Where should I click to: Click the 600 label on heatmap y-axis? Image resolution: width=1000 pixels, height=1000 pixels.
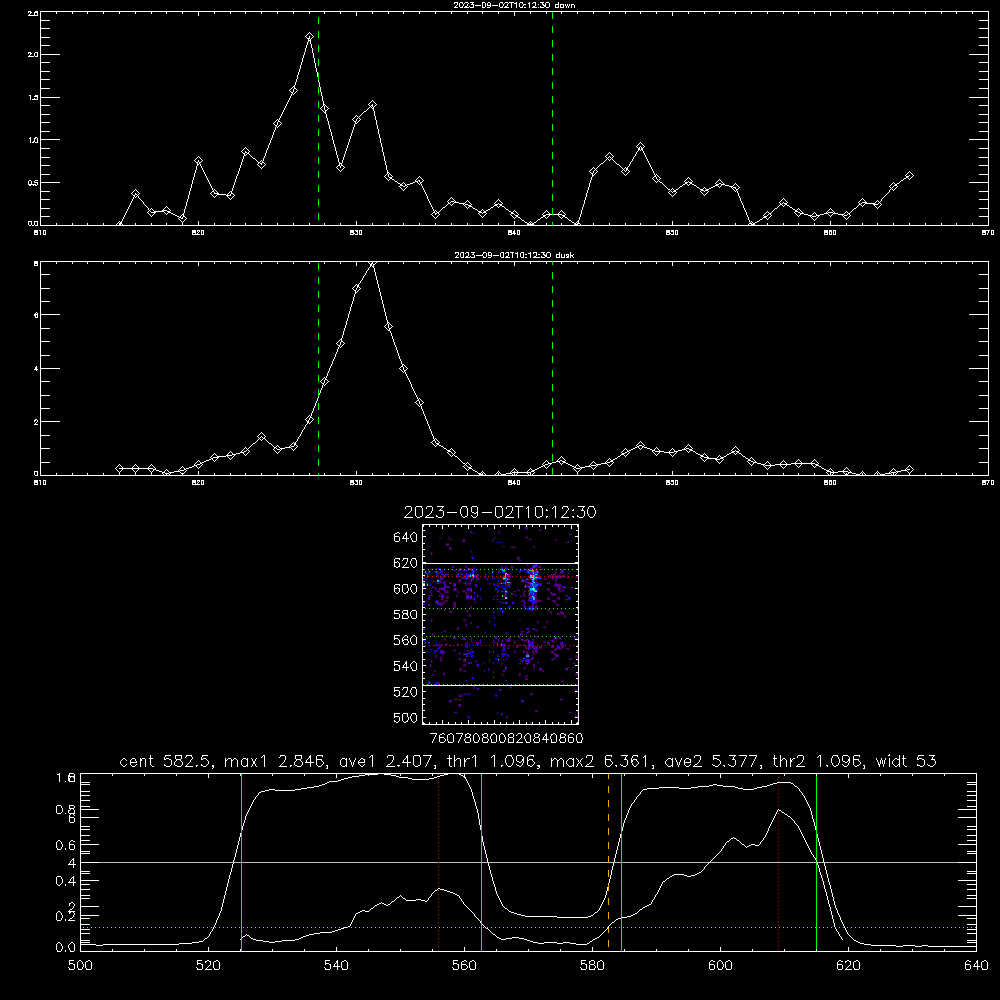406,589
